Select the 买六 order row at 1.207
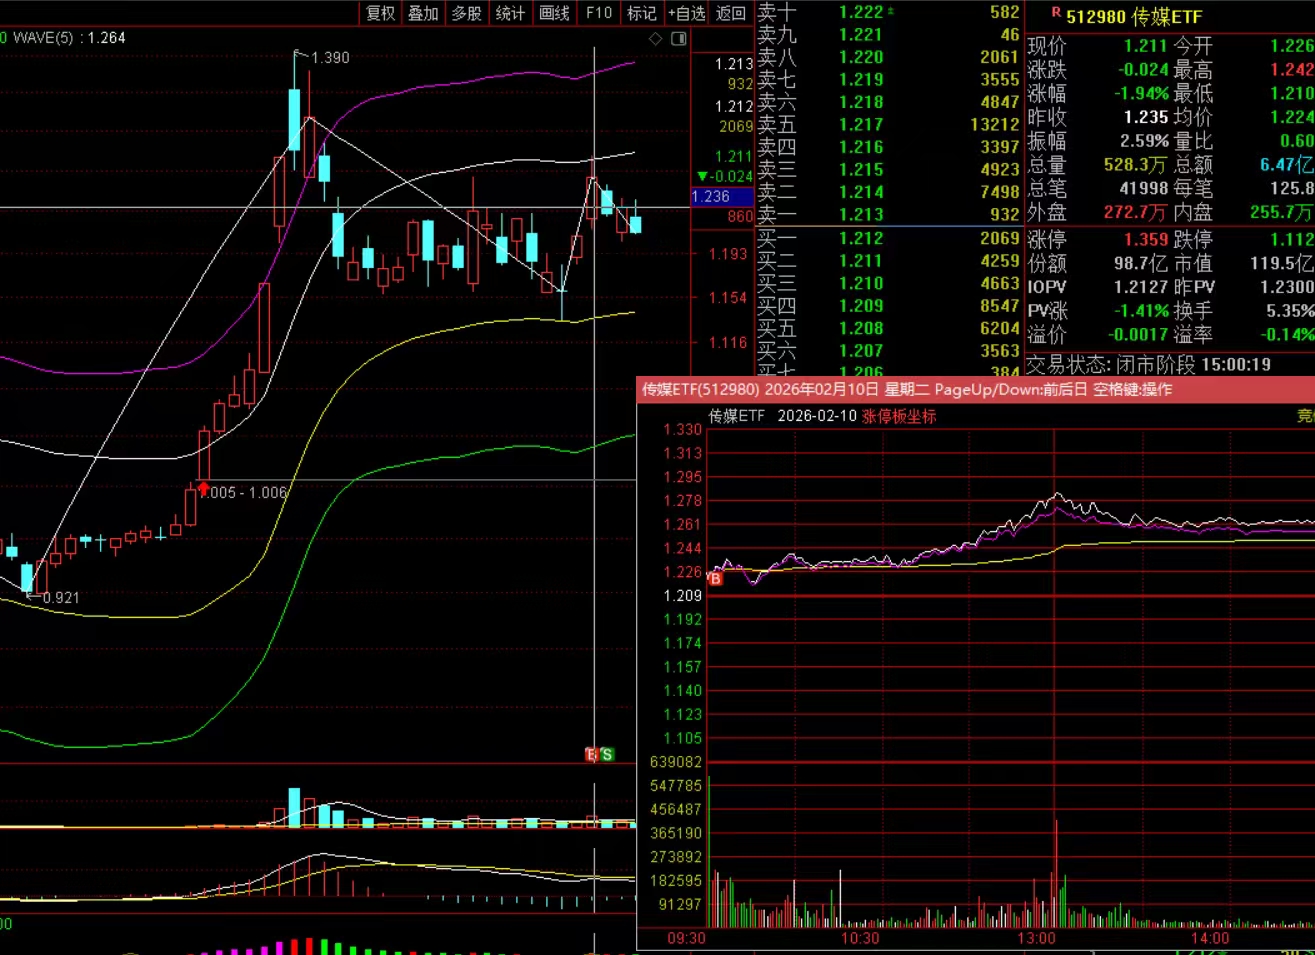This screenshot has width=1315, height=955. 889,351
